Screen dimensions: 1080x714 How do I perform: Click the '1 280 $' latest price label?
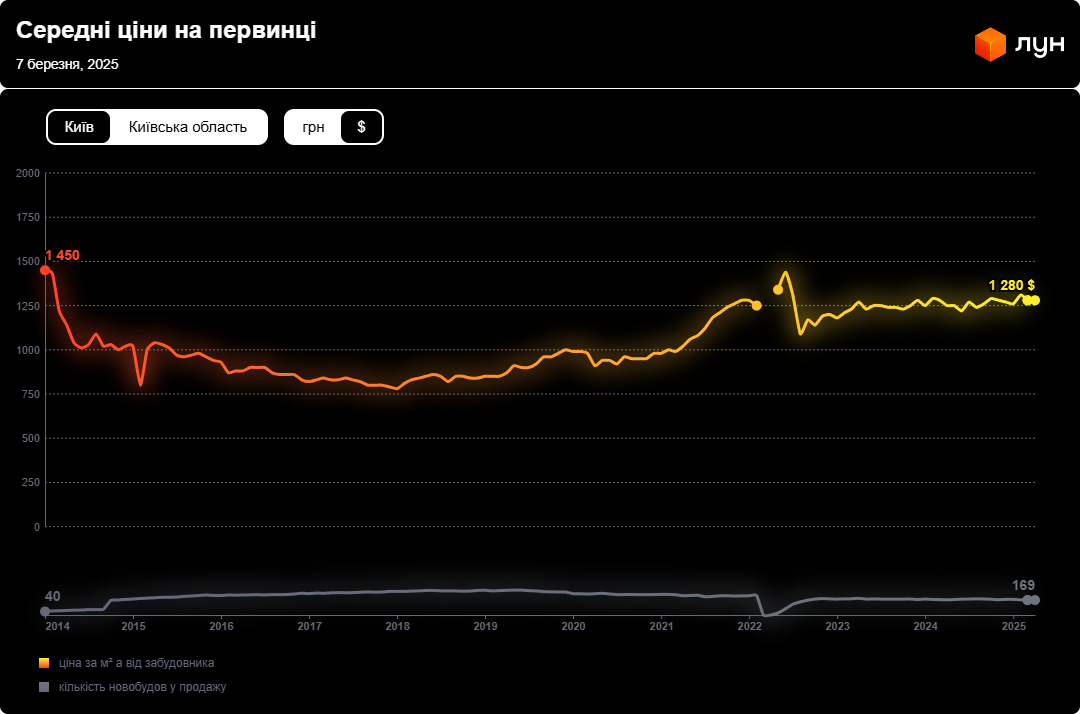[x=1011, y=285]
